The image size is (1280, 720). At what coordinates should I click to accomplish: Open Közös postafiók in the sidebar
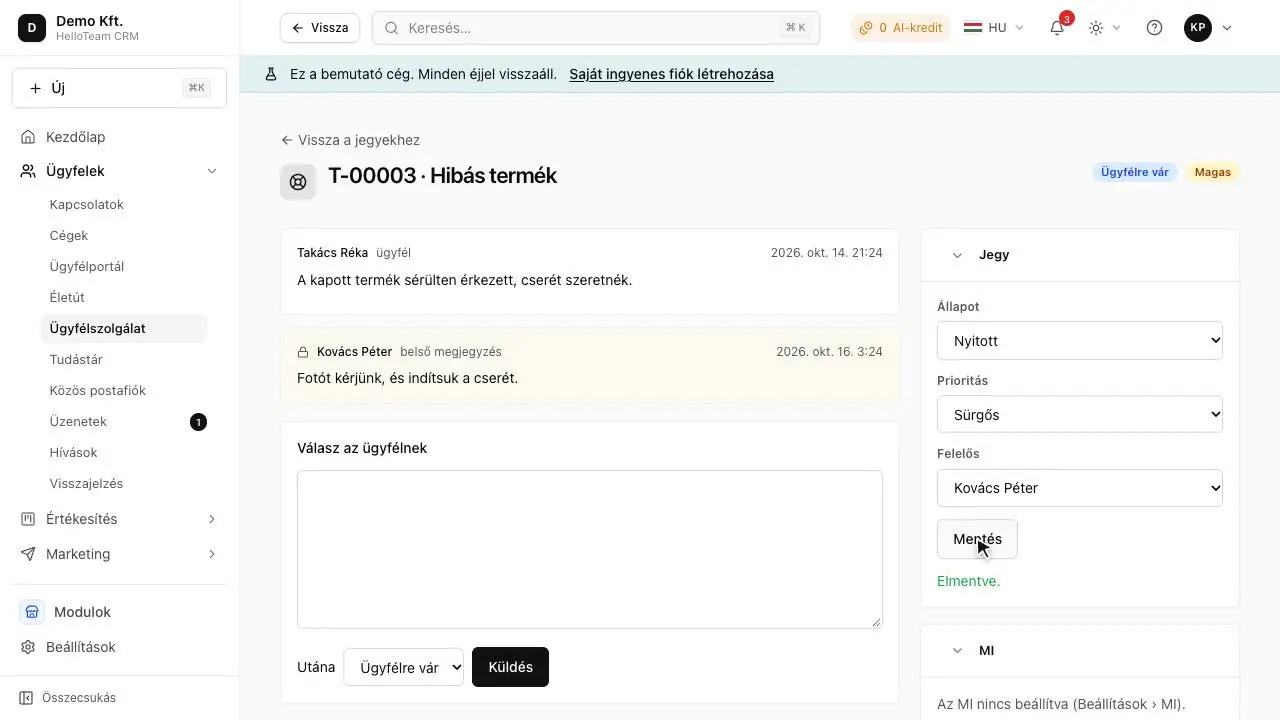[x=124, y=390]
